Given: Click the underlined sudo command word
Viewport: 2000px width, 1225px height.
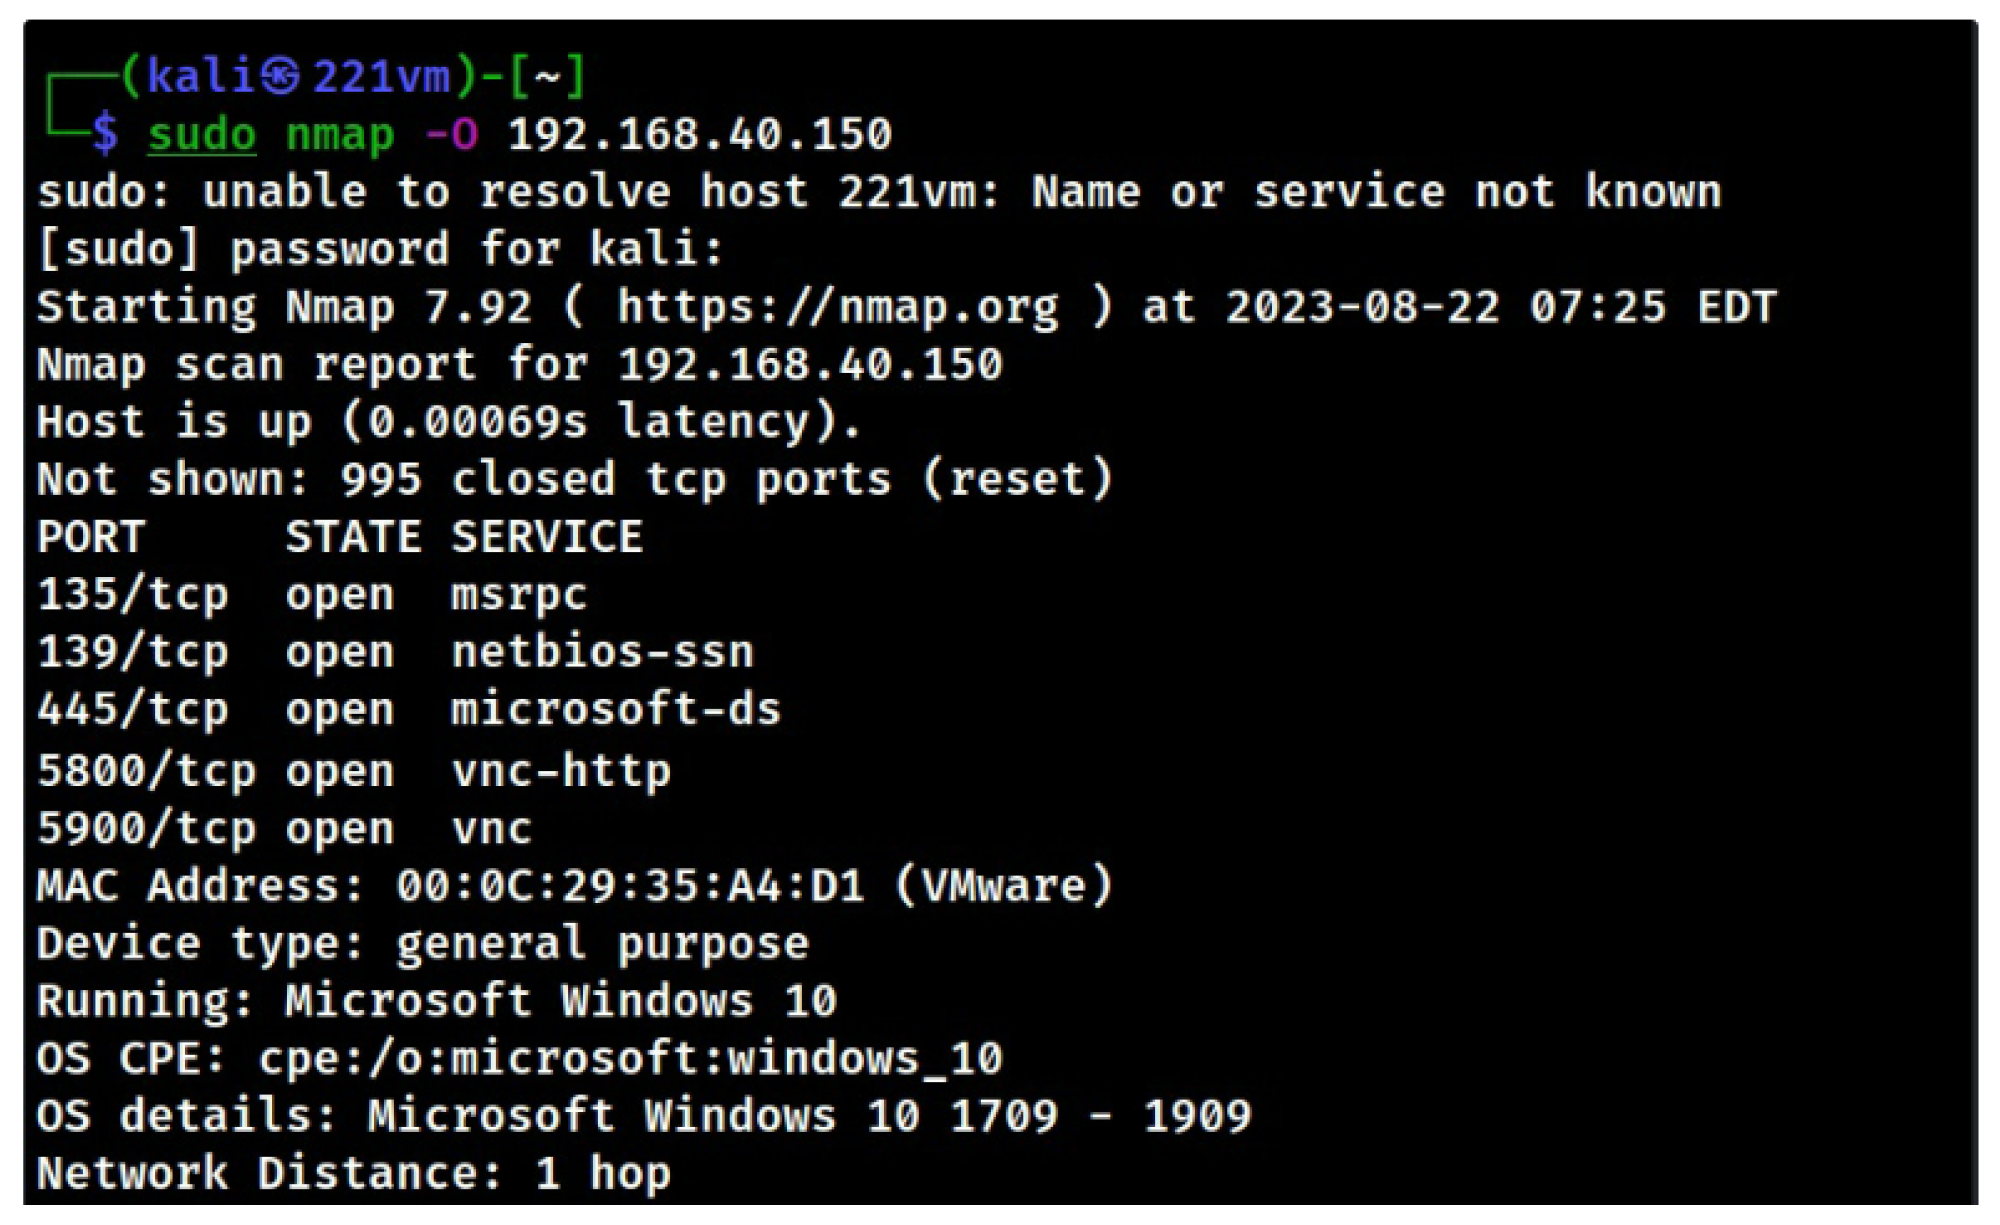Looking at the screenshot, I should point(202,135).
